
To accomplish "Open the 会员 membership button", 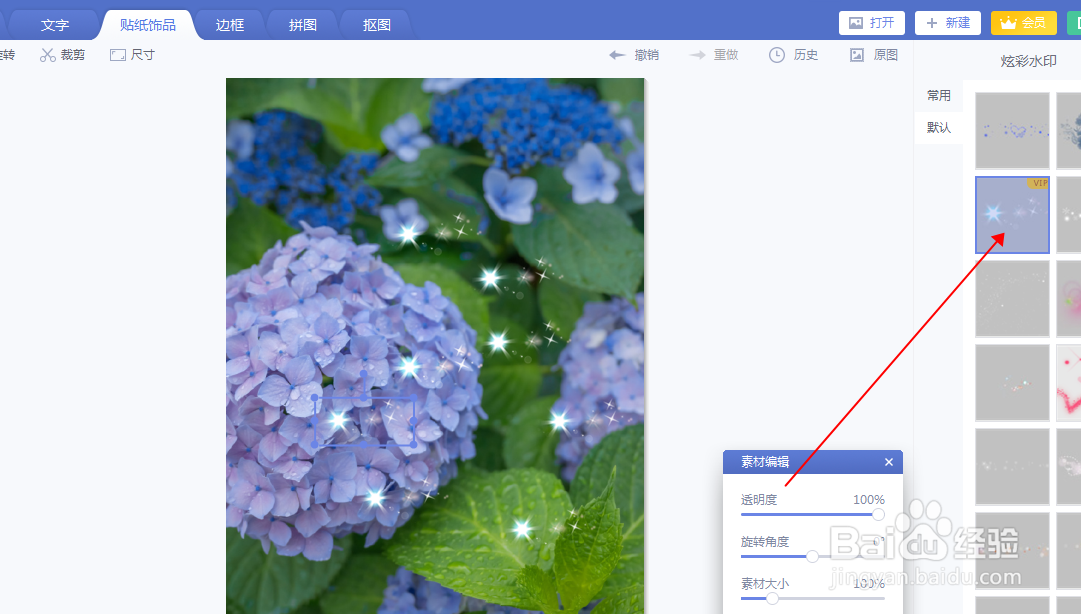I will pos(1023,23).
